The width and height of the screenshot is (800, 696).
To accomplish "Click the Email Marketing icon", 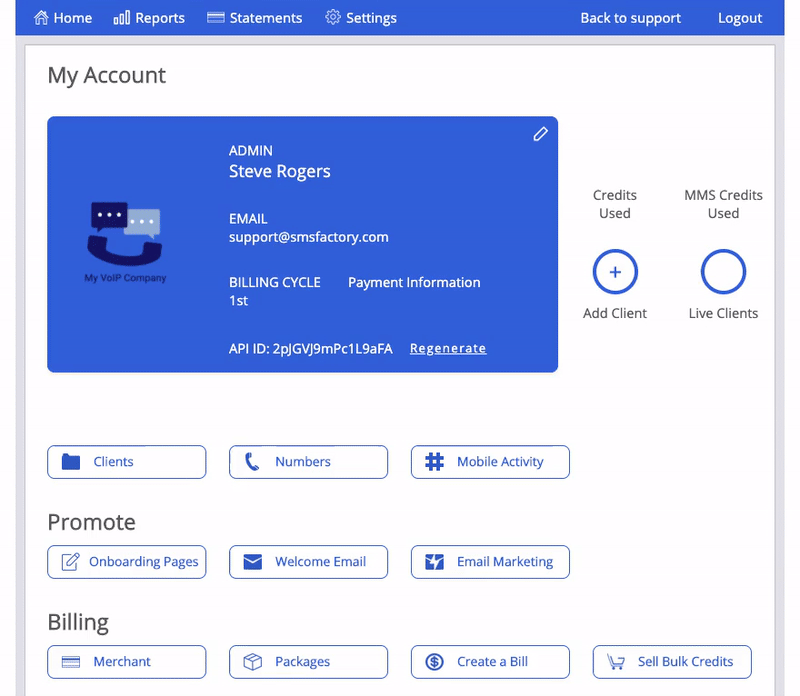I will point(434,562).
